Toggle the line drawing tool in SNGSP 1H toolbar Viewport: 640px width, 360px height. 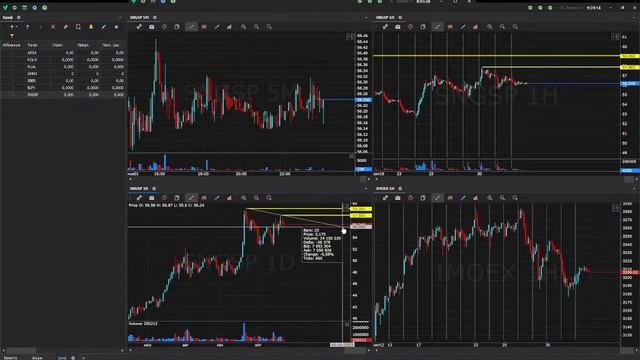click(x=437, y=27)
